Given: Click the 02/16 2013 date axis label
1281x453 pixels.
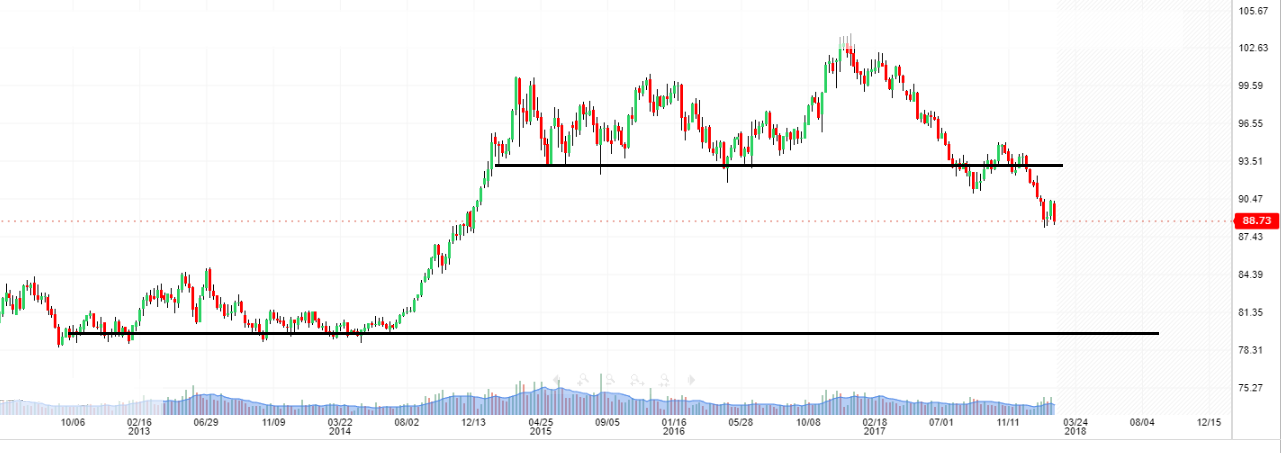Looking at the screenshot, I should tap(139, 427).
